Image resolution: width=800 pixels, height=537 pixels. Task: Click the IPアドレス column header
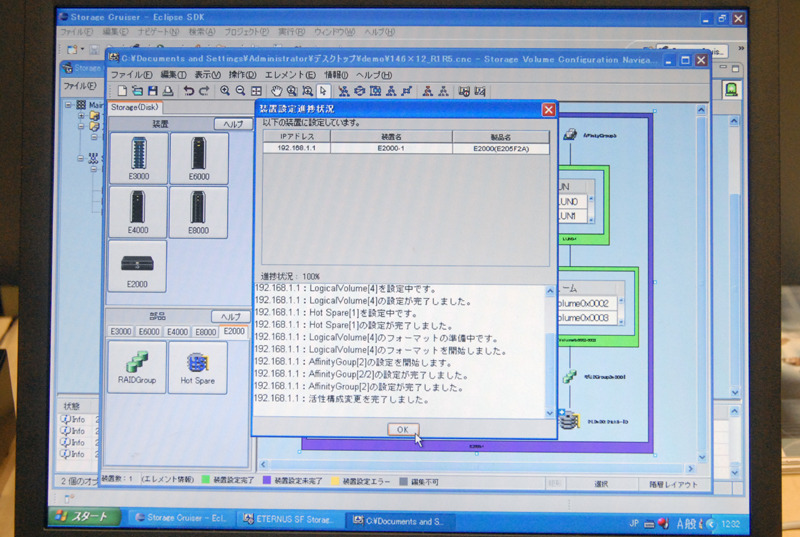click(297, 136)
